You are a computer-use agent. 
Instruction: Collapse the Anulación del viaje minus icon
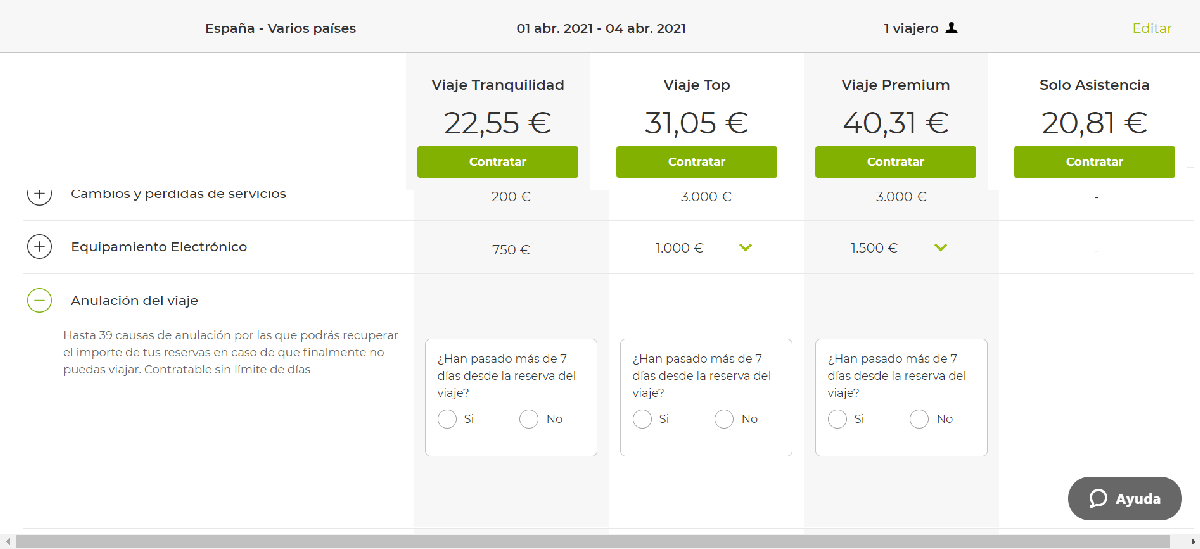point(39,299)
